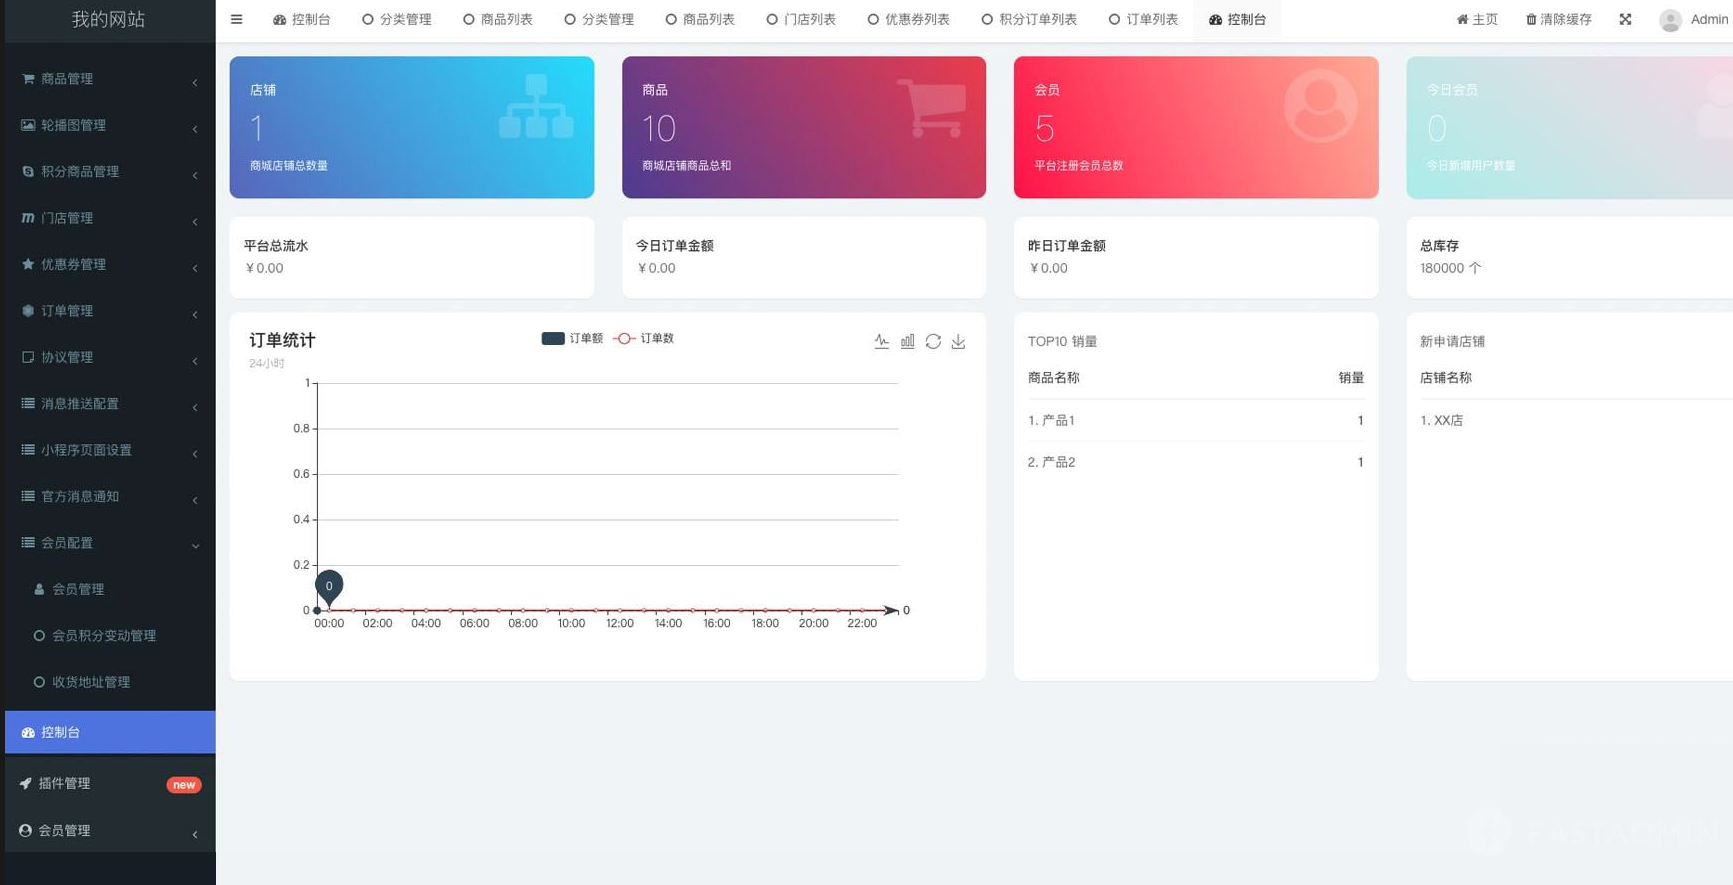Click the hamburger sidebar toggle icon
The image size is (1733, 885).
pyautogui.click(x=236, y=19)
